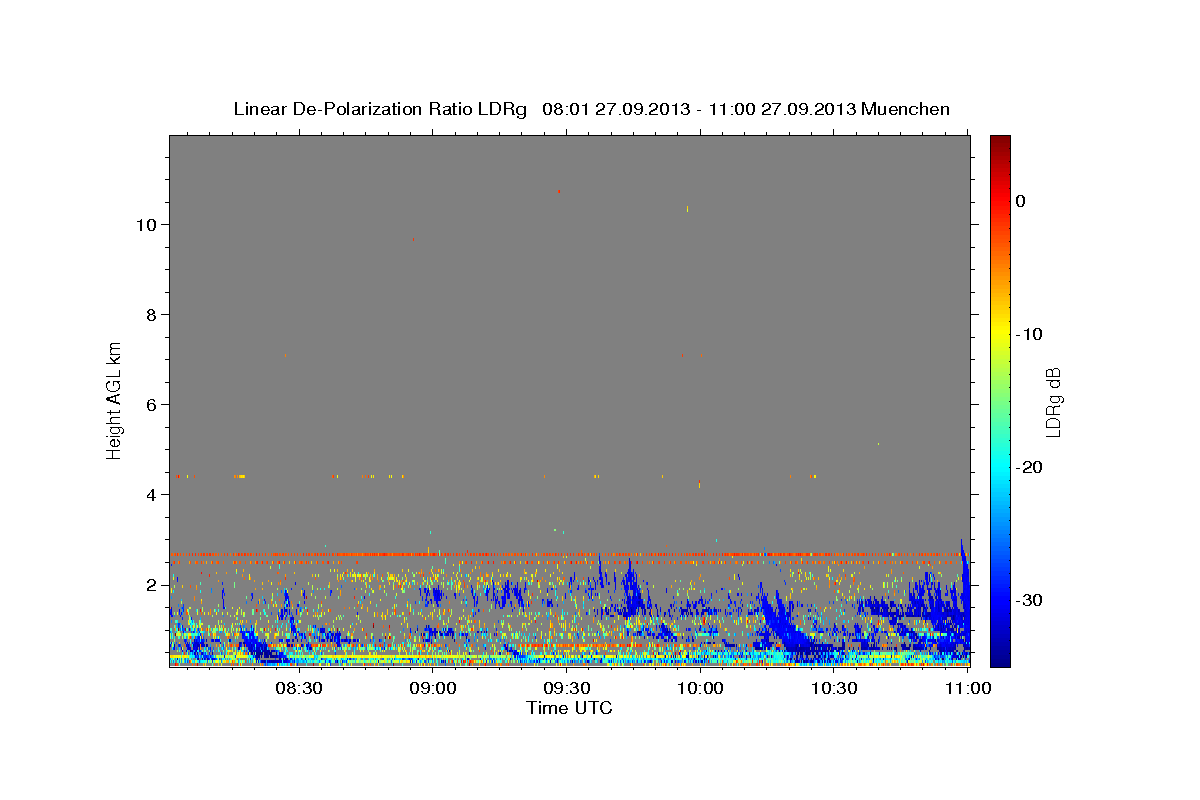Click the 11:00 time tick label
This screenshot has height=800, width=1200.
(966, 688)
